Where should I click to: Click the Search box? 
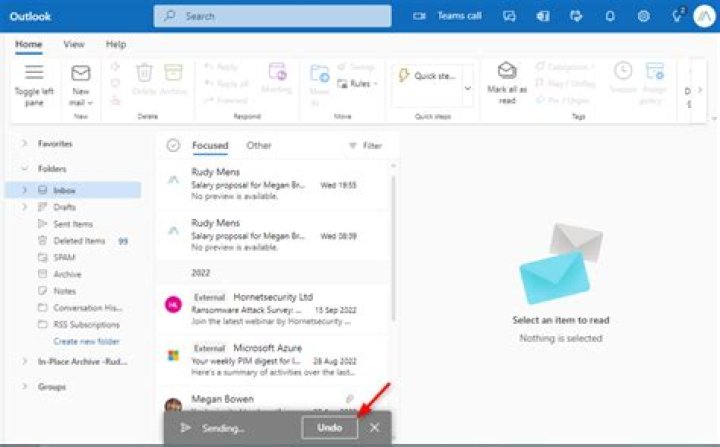point(272,16)
